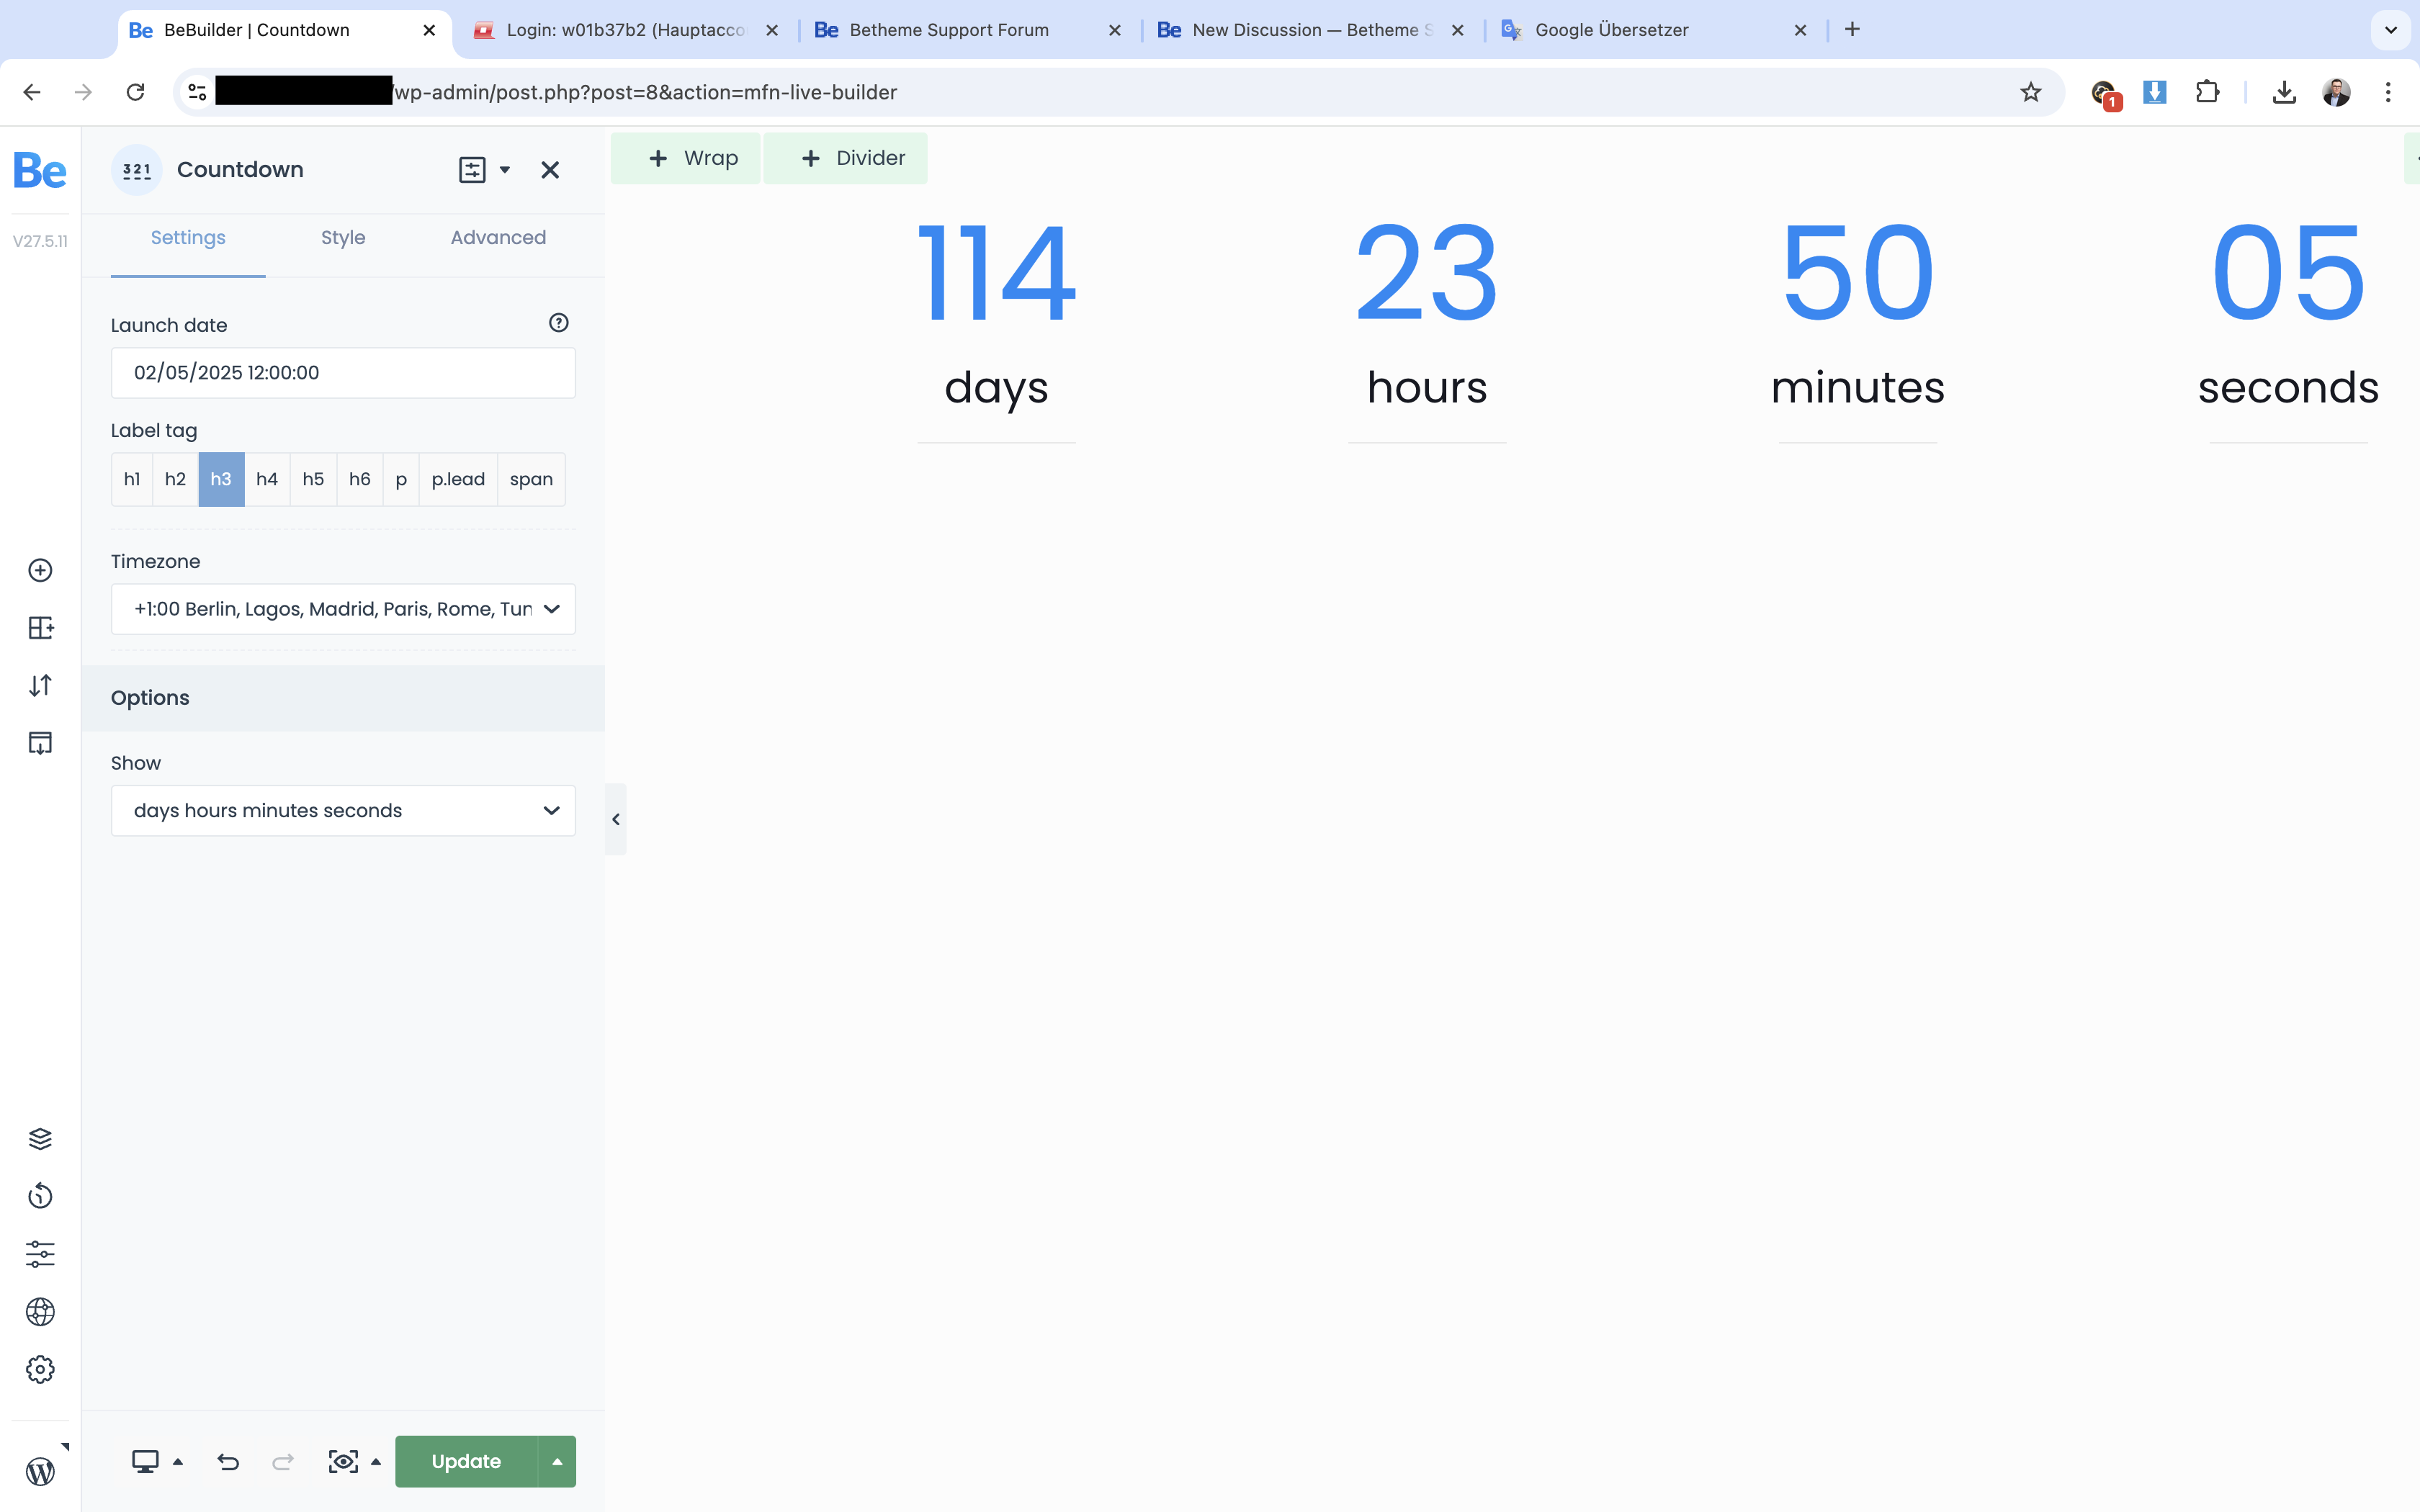Close the Login w01b37b2 tab
This screenshot has height=1512, width=2420.
click(x=772, y=30)
